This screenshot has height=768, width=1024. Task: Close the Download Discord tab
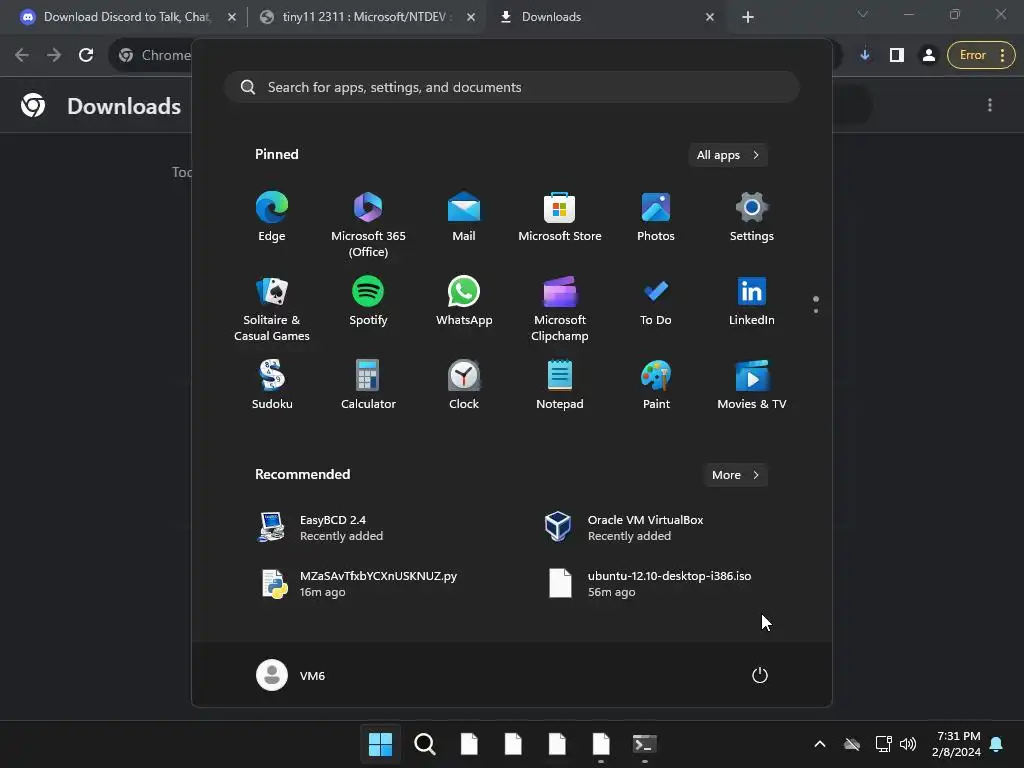click(232, 17)
